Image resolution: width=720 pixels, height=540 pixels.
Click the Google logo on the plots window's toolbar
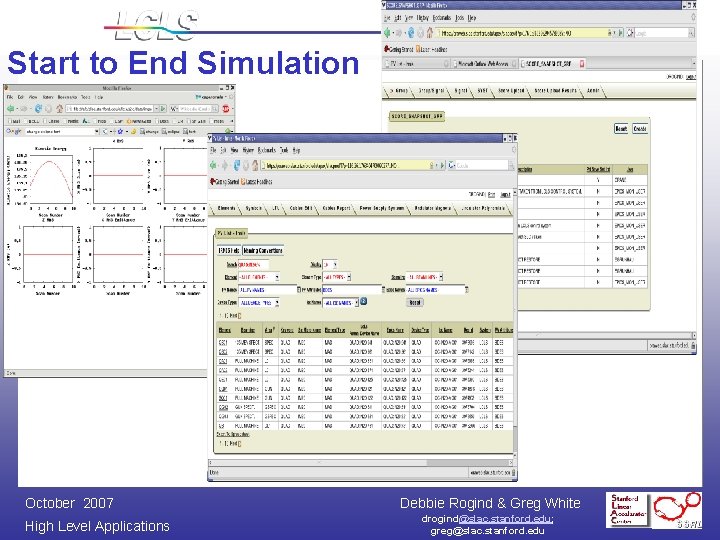coord(13,131)
